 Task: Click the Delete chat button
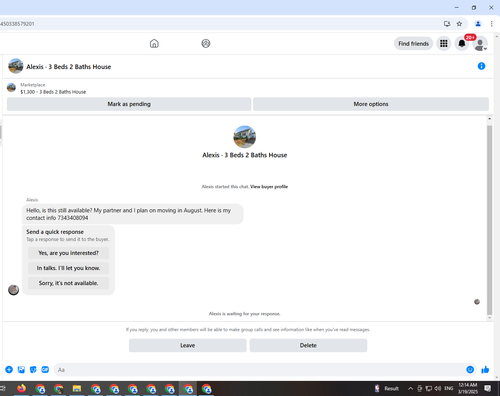tap(308, 345)
